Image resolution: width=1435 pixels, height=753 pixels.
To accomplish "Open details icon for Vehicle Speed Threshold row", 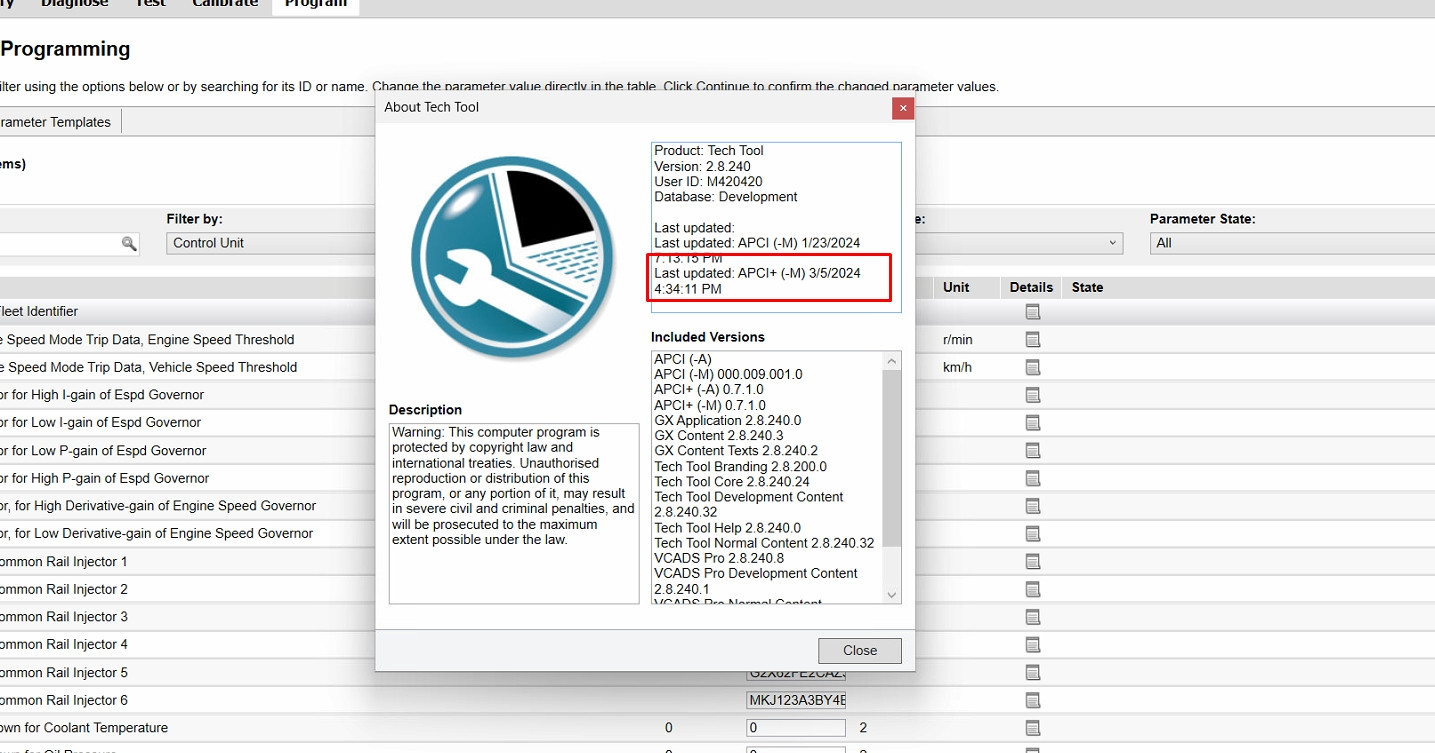I will pos(1033,367).
